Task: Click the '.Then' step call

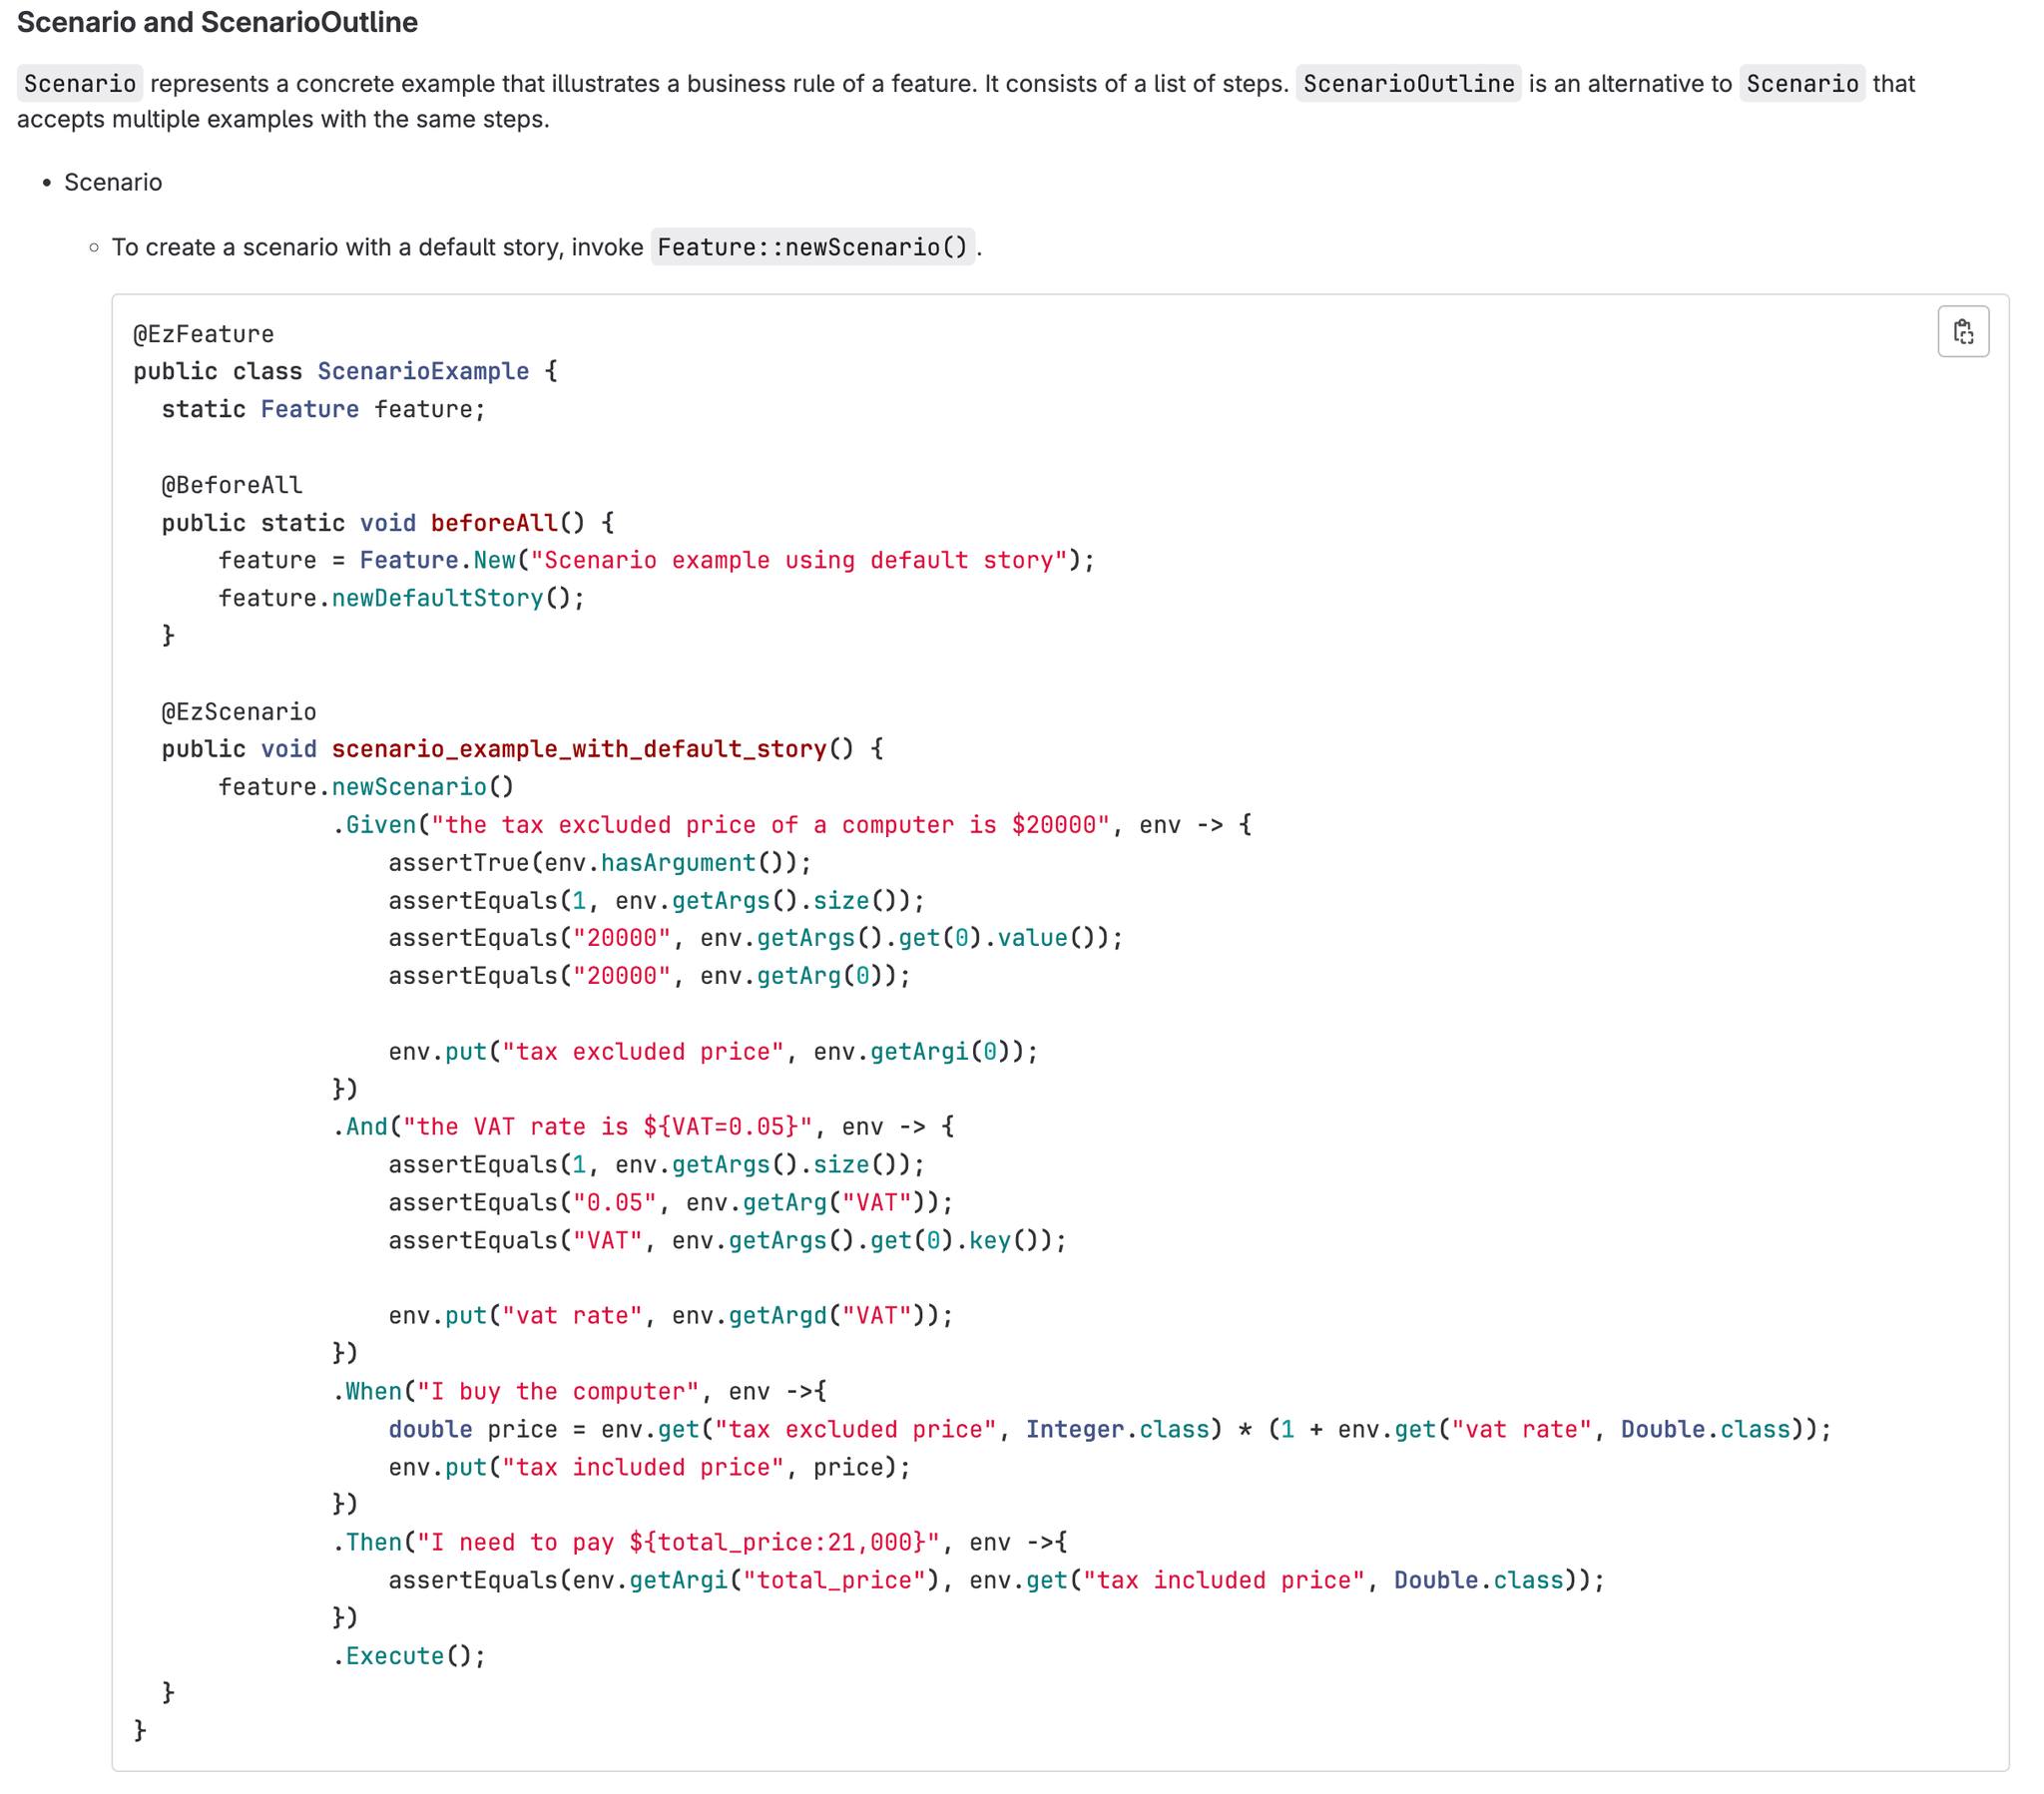Action: (x=367, y=1542)
